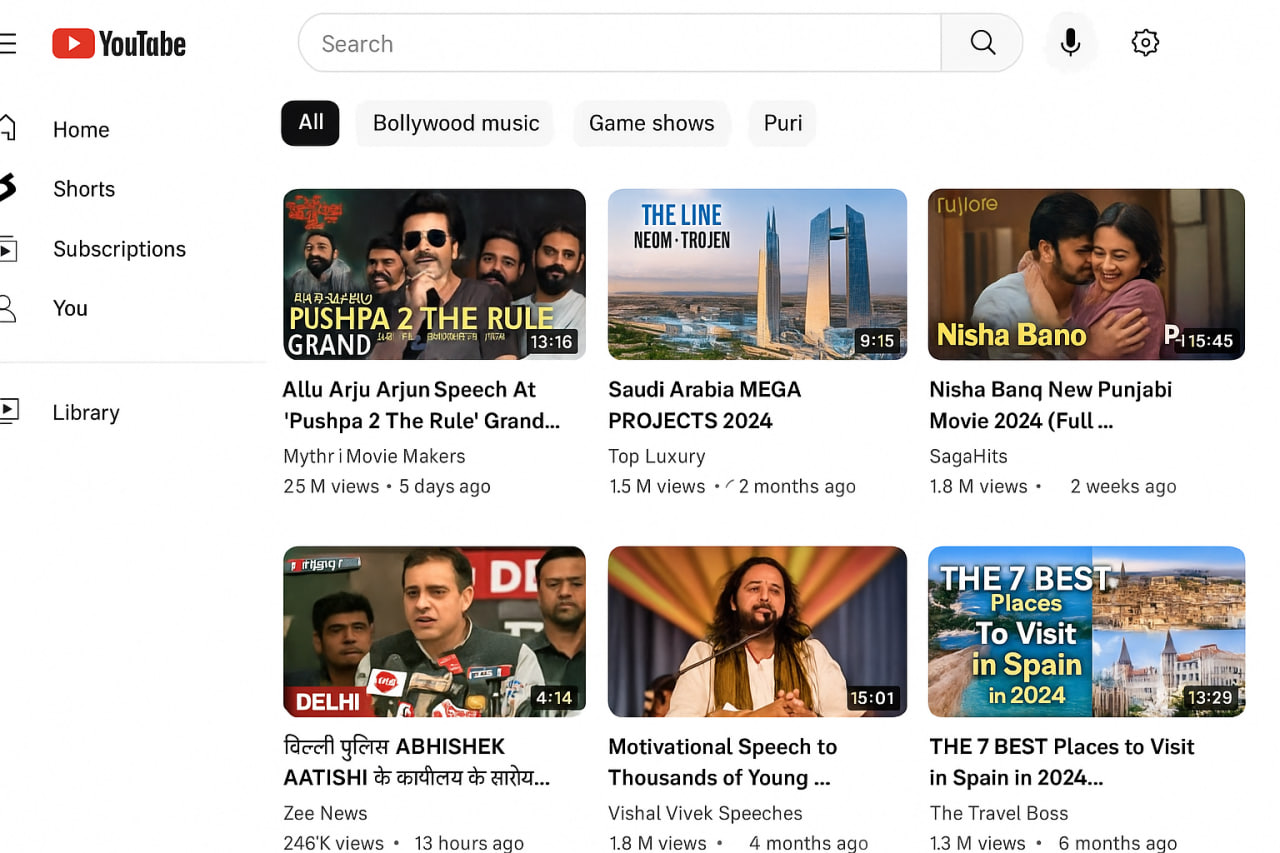Open the Delhi press conference thumbnail
1280x853 pixels.
tap(434, 631)
